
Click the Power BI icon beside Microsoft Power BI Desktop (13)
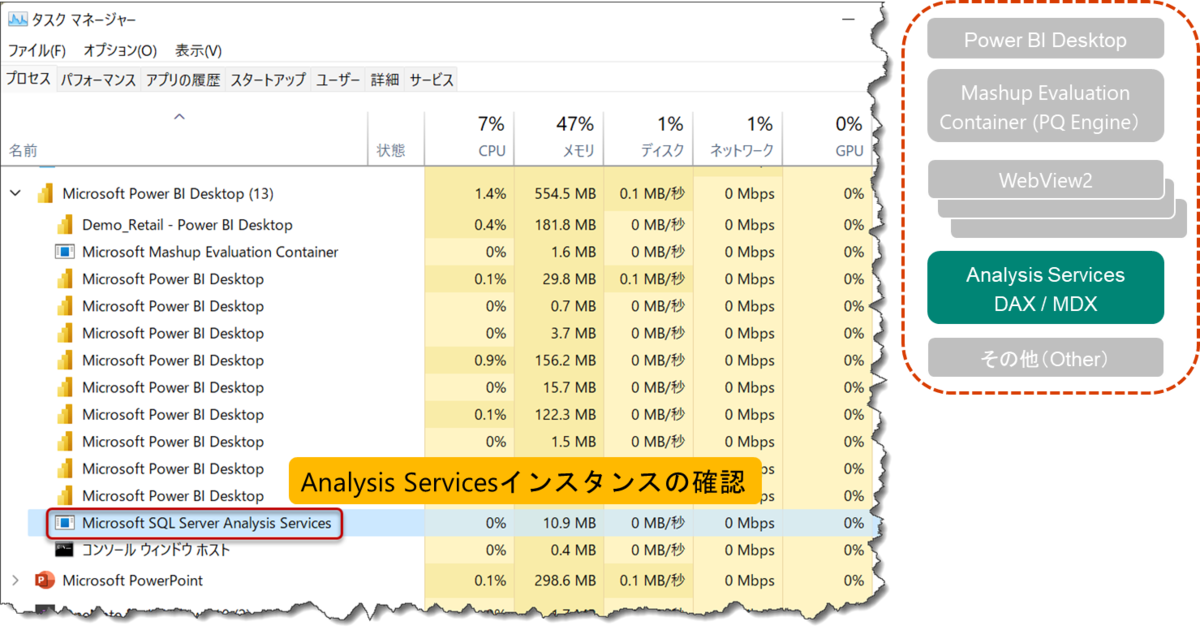44,194
